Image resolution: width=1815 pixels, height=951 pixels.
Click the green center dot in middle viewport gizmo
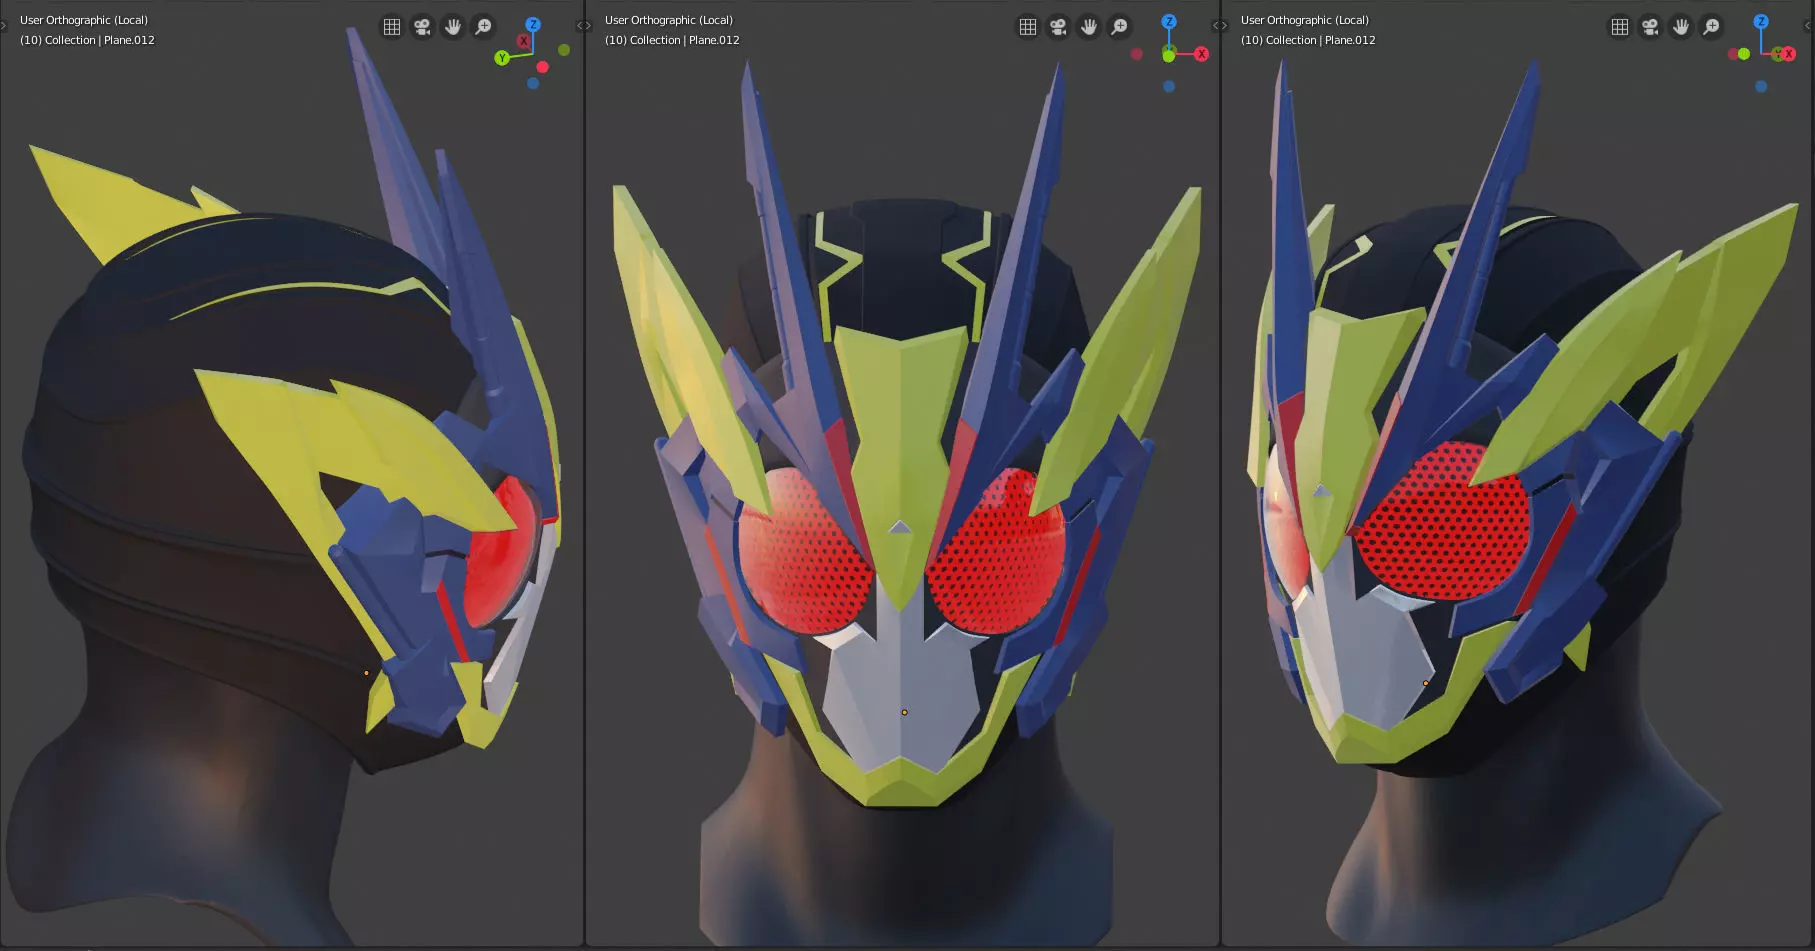1169,55
